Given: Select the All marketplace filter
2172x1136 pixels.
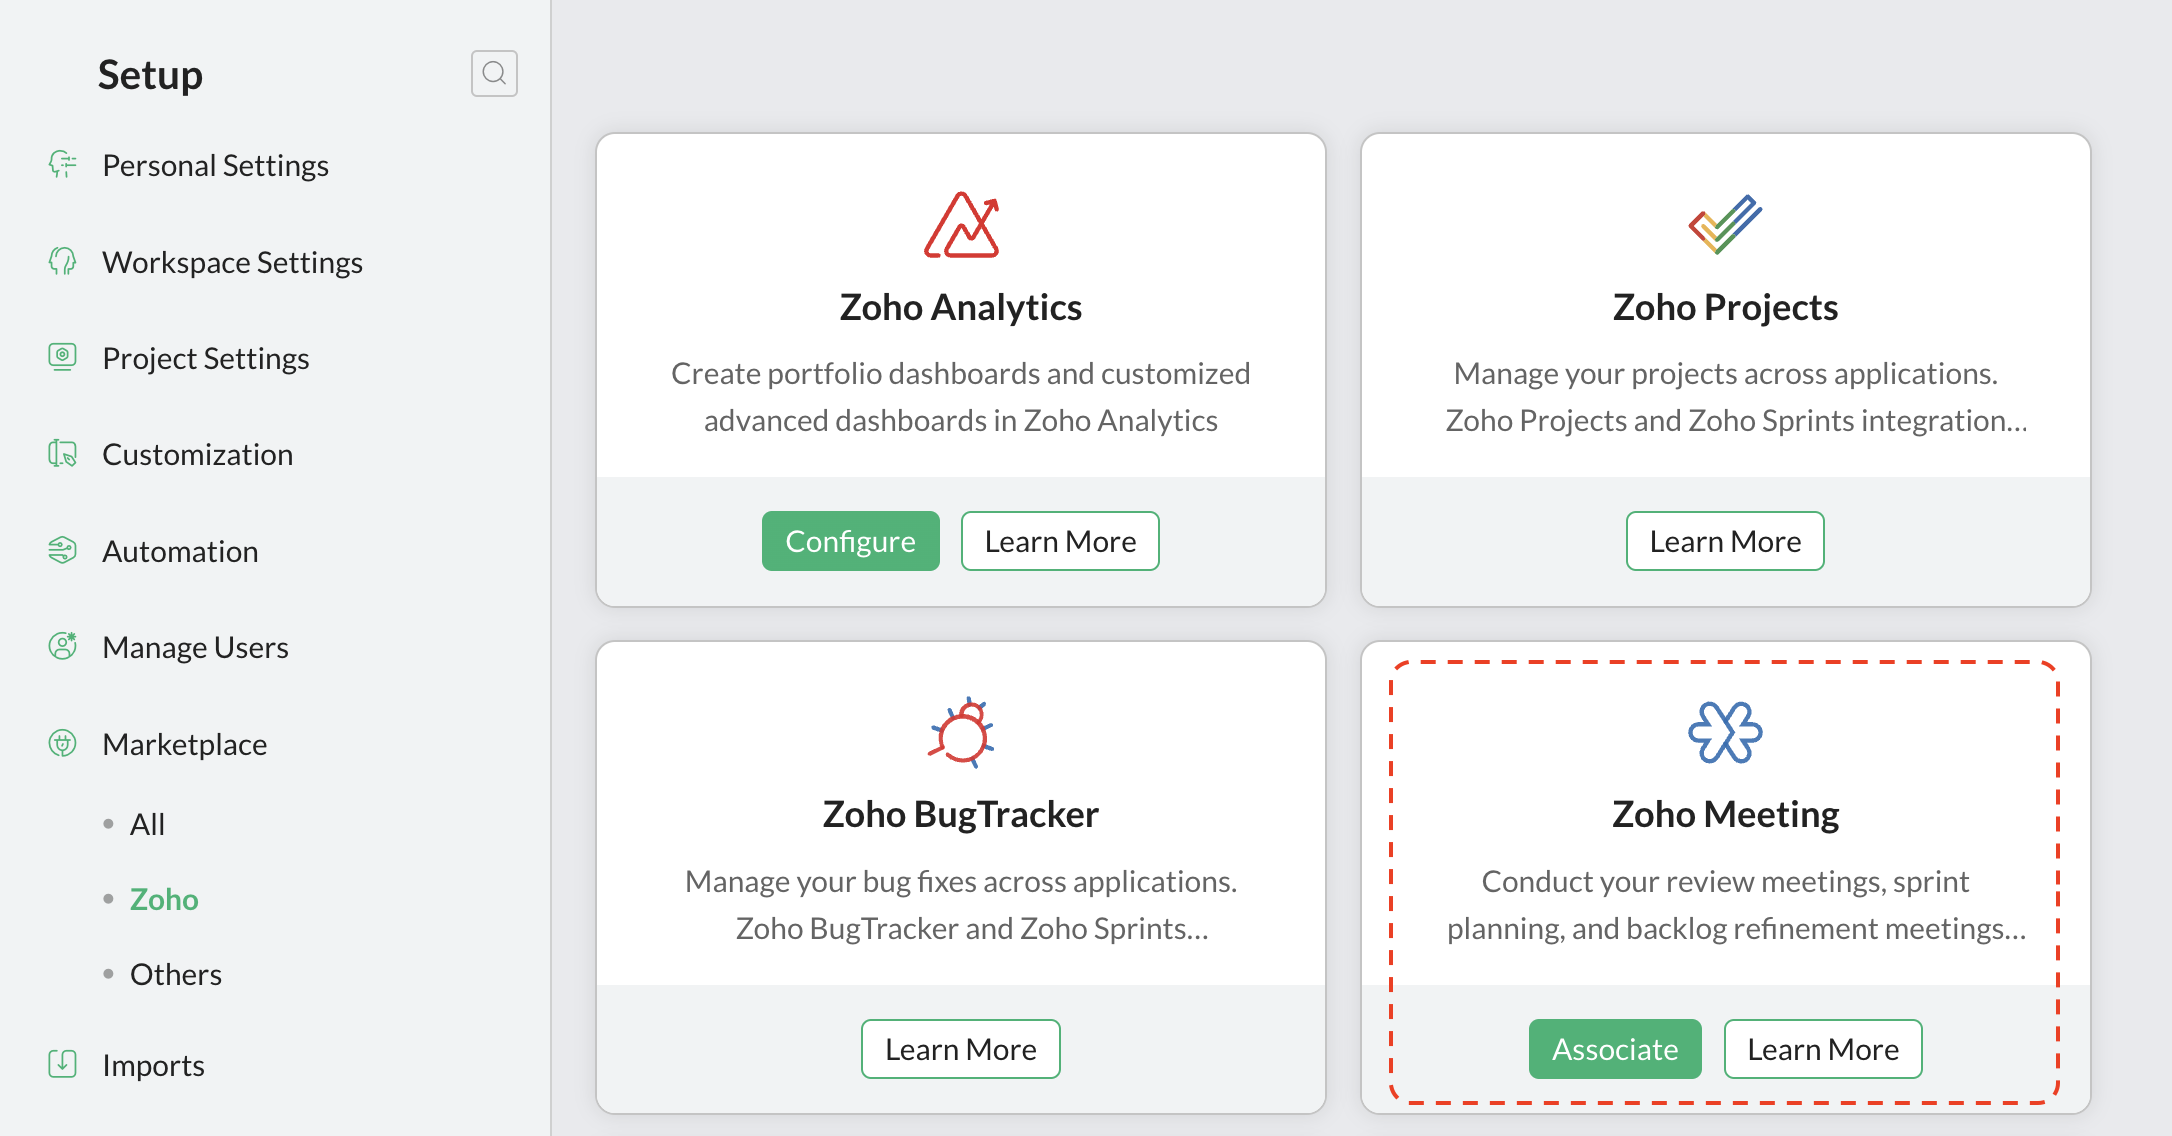Looking at the screenshot, I should tap(147, 824).
